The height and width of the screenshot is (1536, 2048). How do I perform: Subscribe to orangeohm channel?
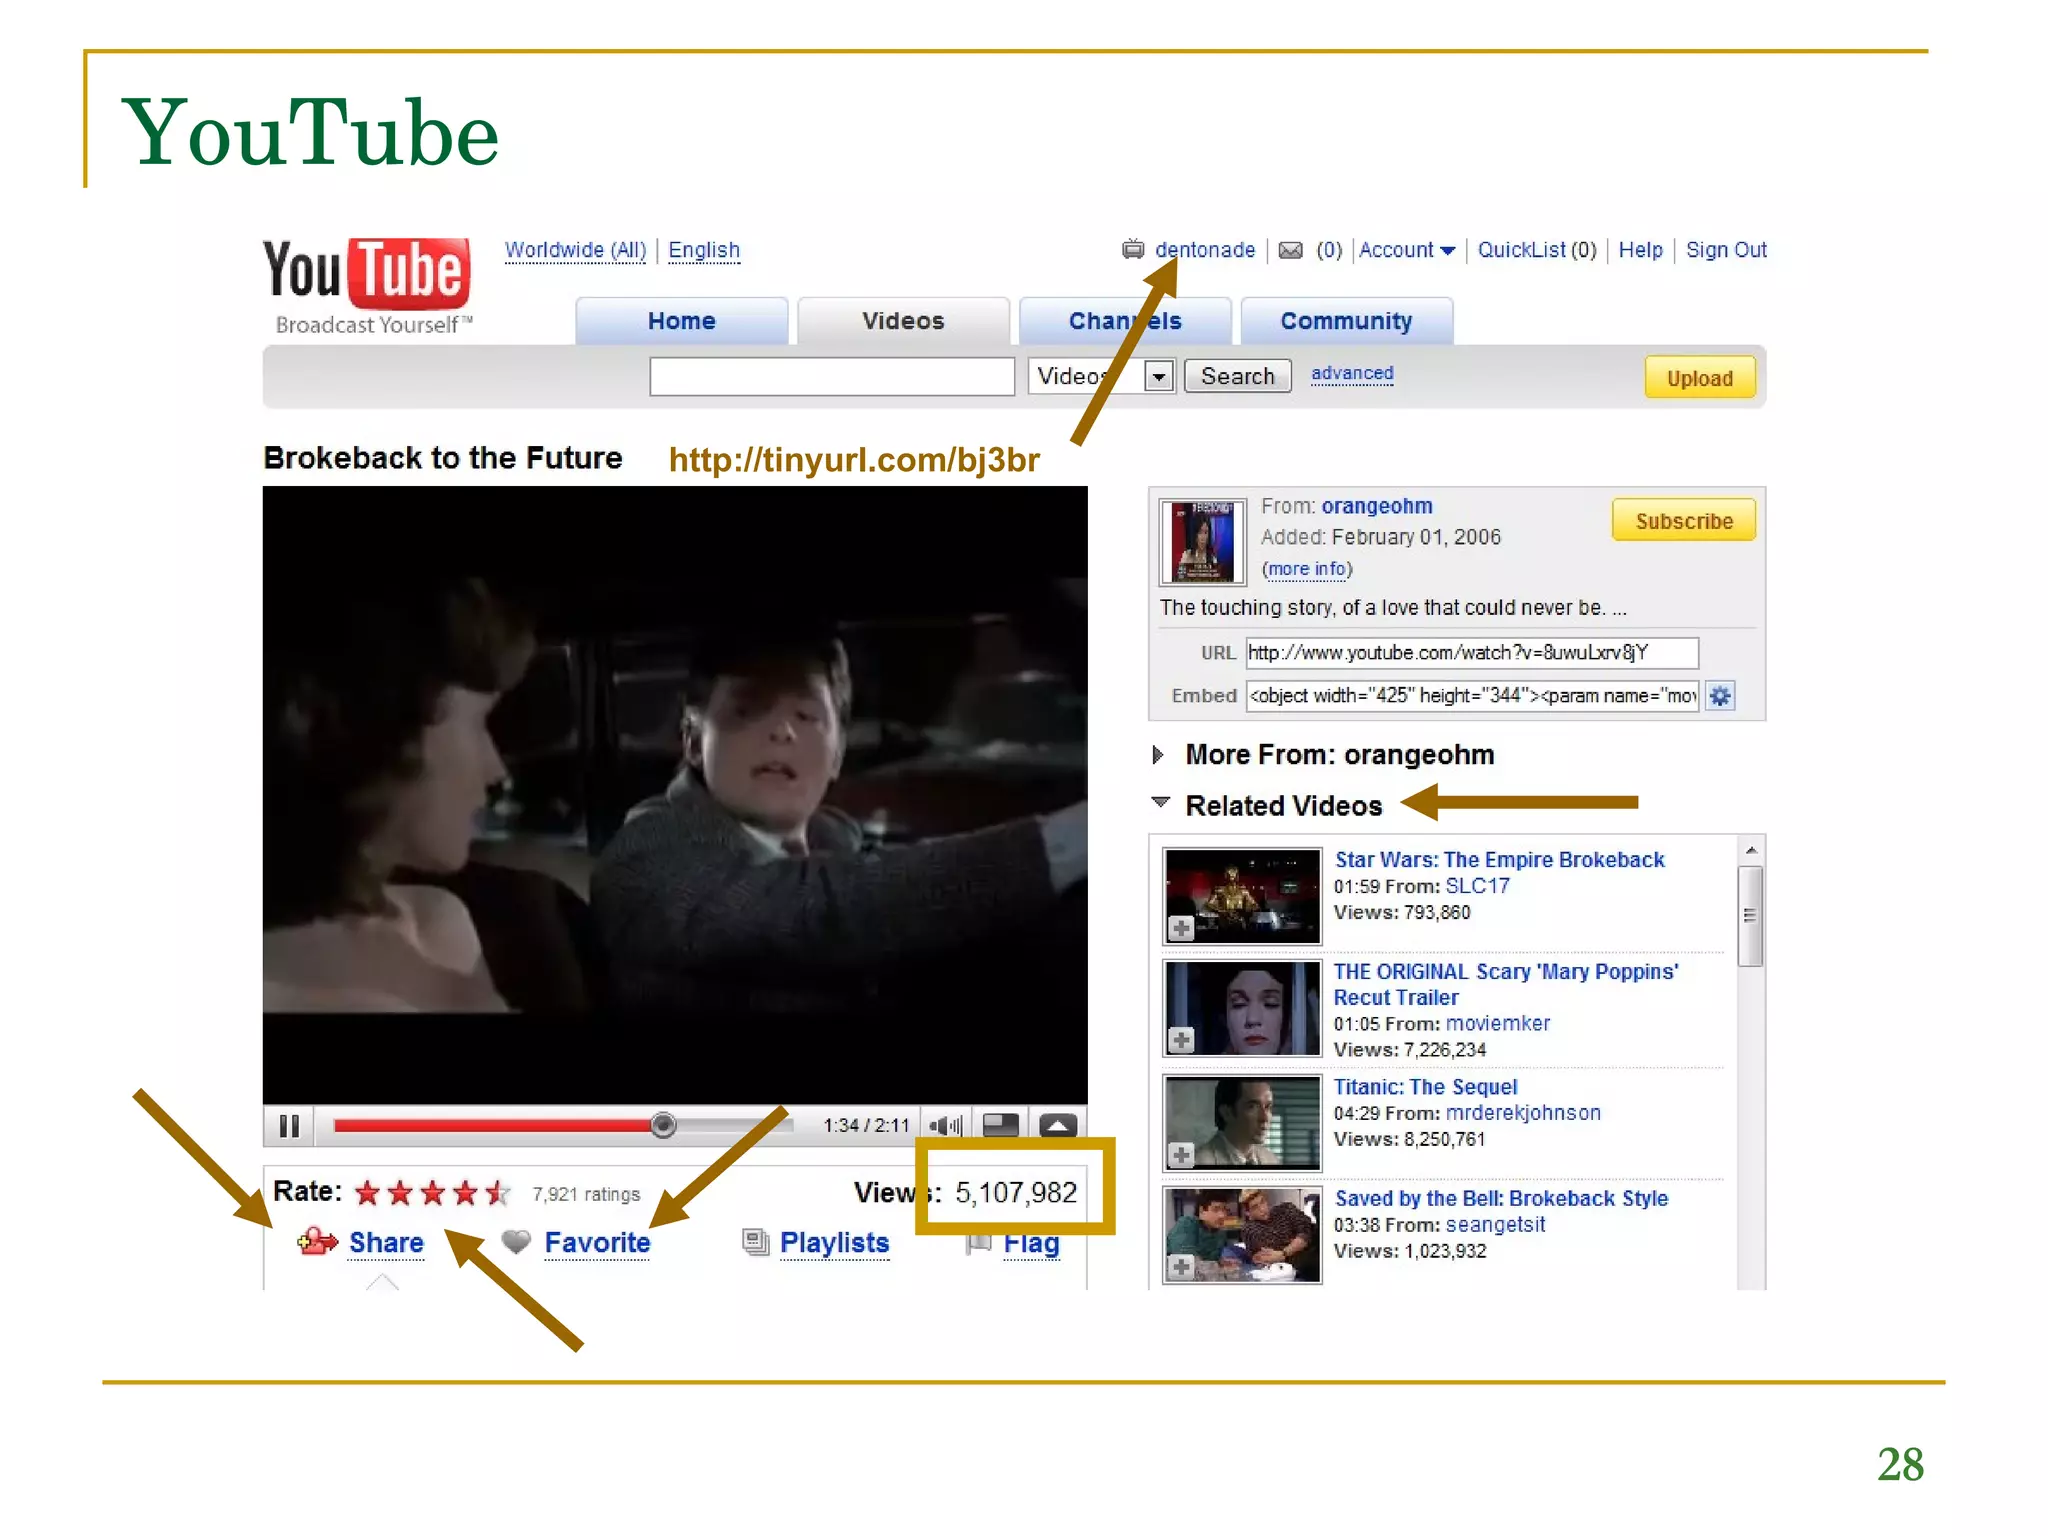click(x=1684, y=521)
